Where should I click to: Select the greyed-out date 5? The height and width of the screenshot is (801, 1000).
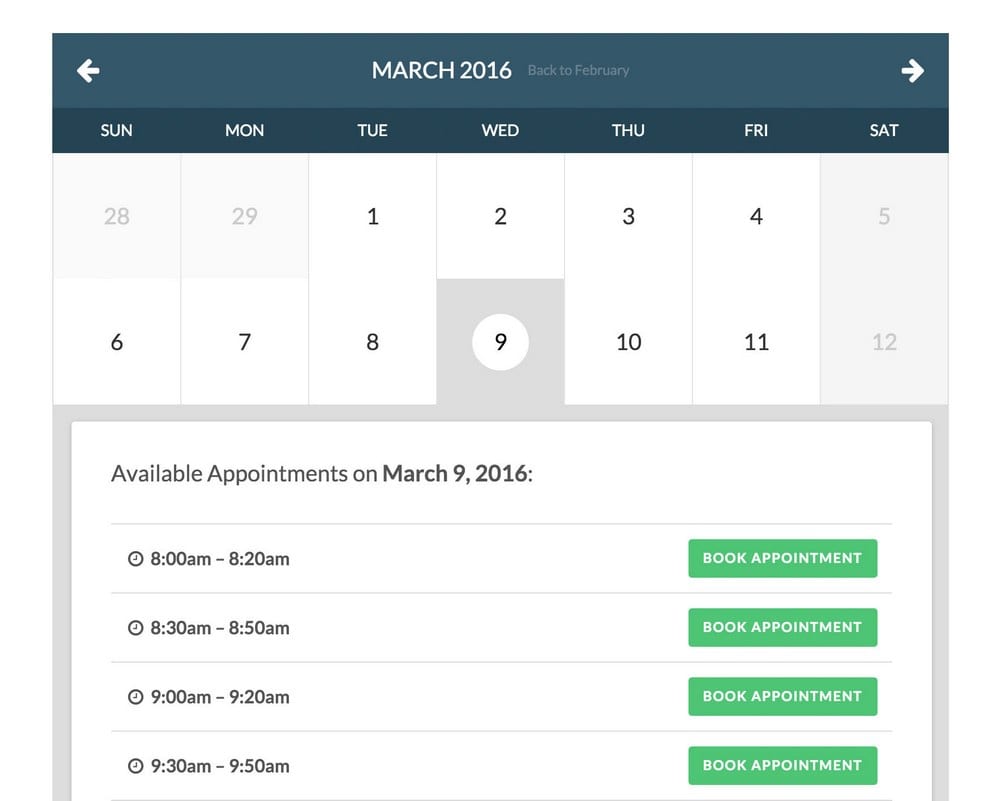(884, 216)
